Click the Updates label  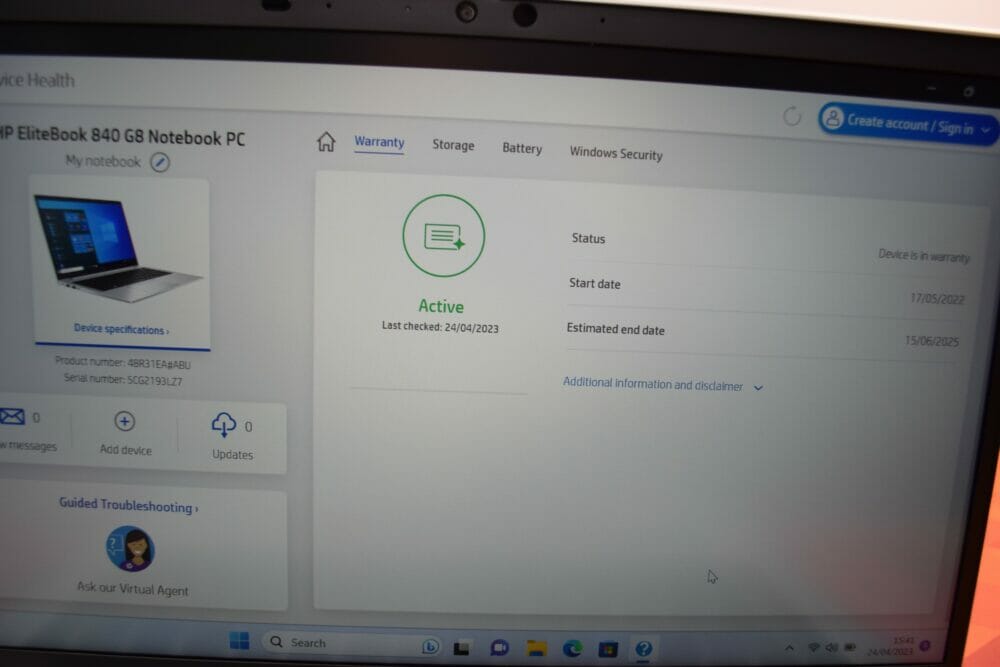pyautogui.click(x=232, y=455)
